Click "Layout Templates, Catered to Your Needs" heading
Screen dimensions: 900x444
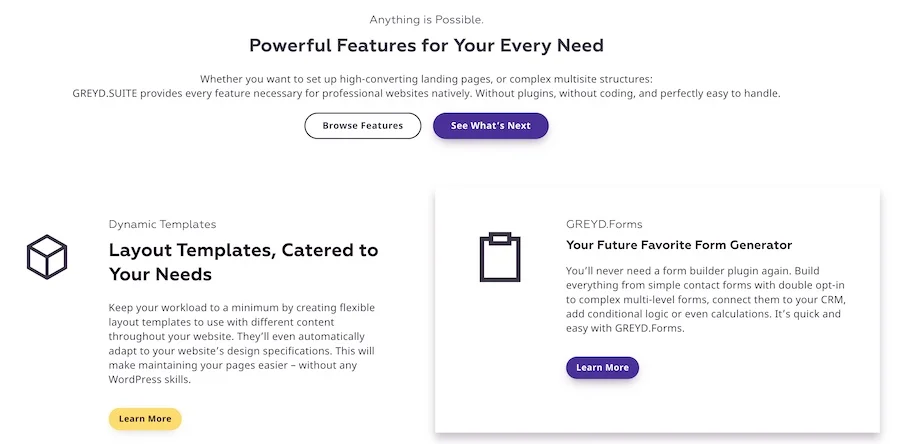click(x=243, y=261)
